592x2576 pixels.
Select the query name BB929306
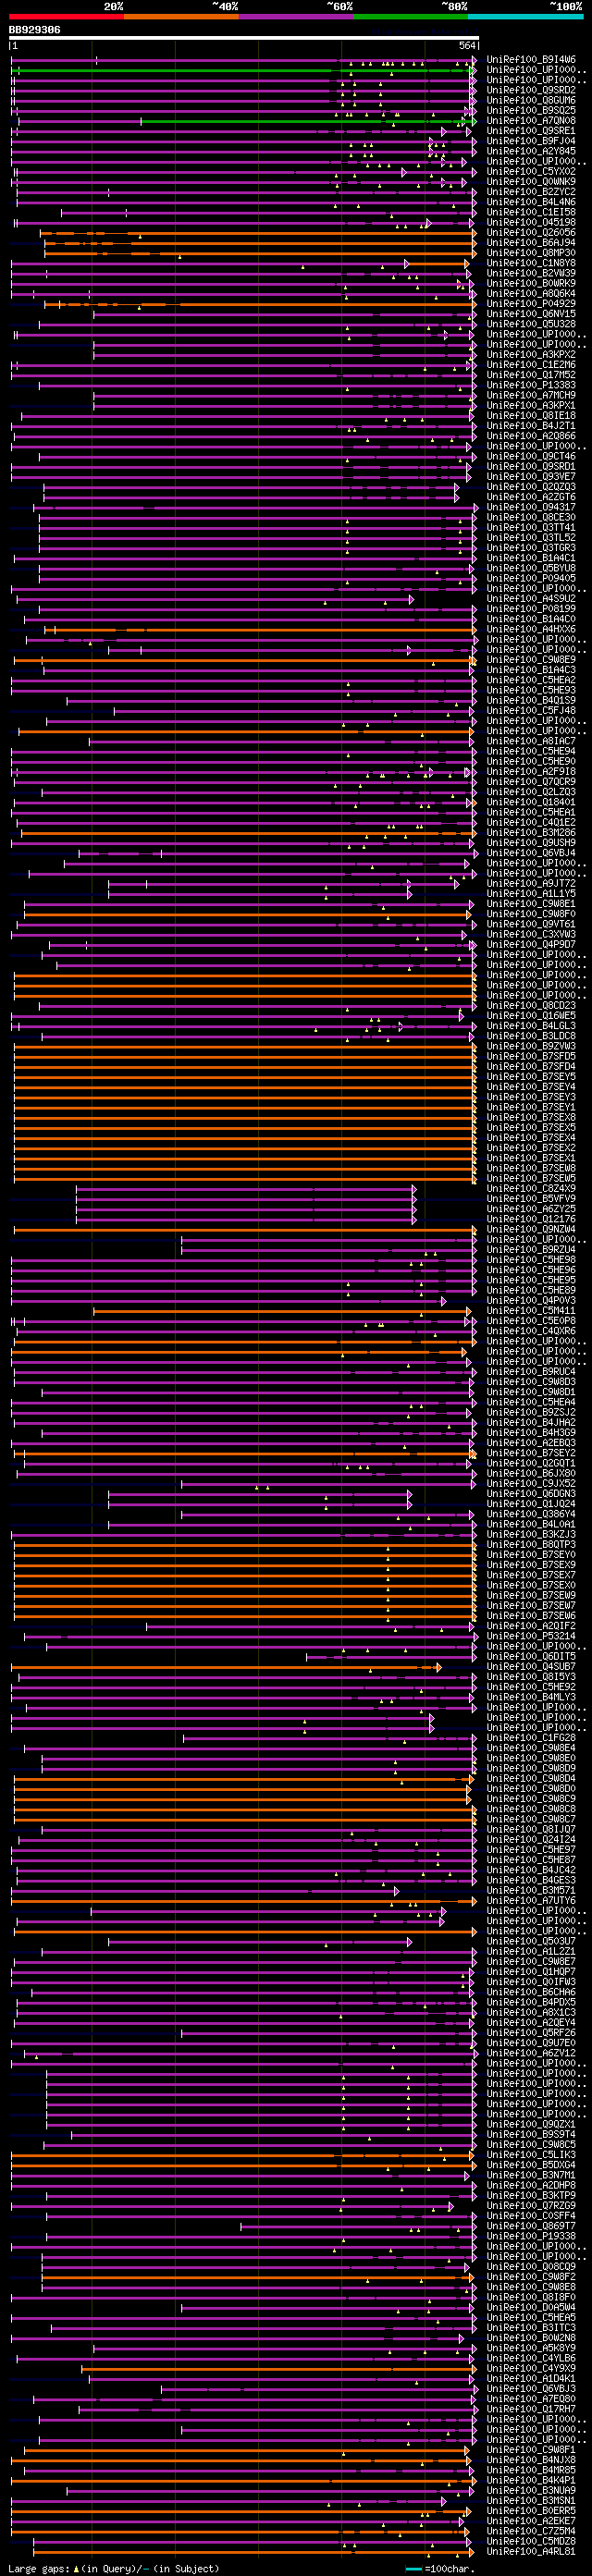(34, 30)
